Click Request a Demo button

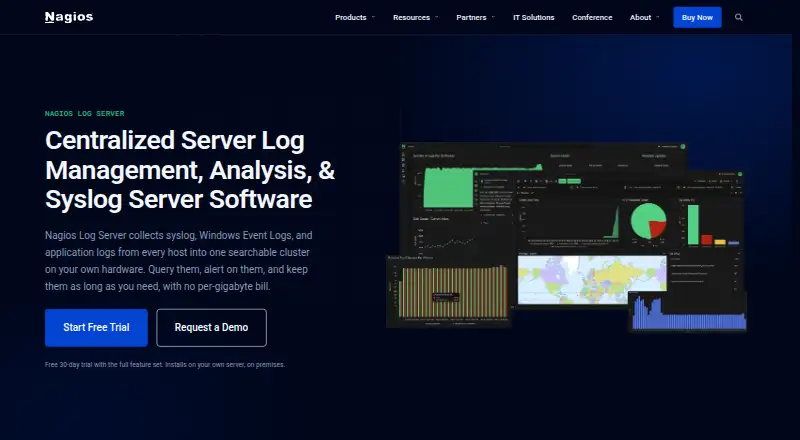pyautogui.click(x=211, y=328)
